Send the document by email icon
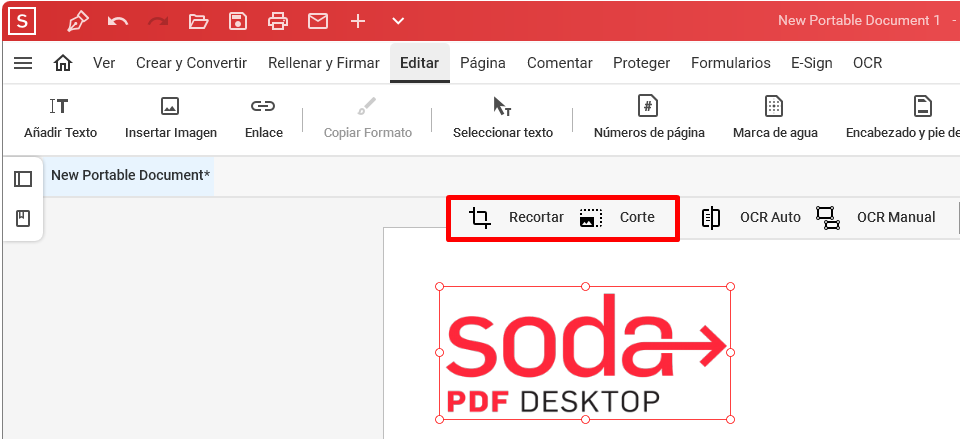 tap(318, 21)
